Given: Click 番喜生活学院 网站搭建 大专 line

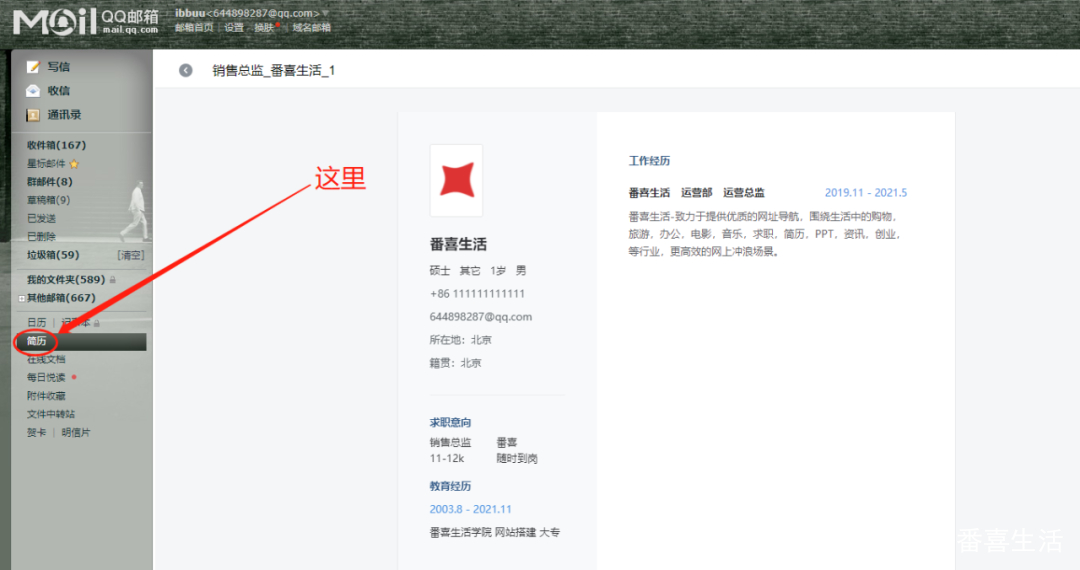Looking at the screenshot, I should (495, 532).
